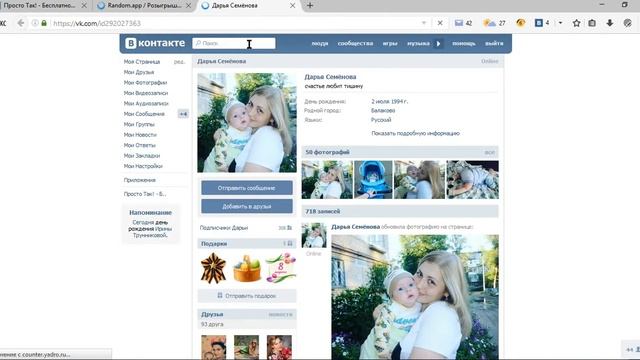Open the '718 записей' wall header
The height and width of the screenshot is (360, 640).
click(400, 211)
